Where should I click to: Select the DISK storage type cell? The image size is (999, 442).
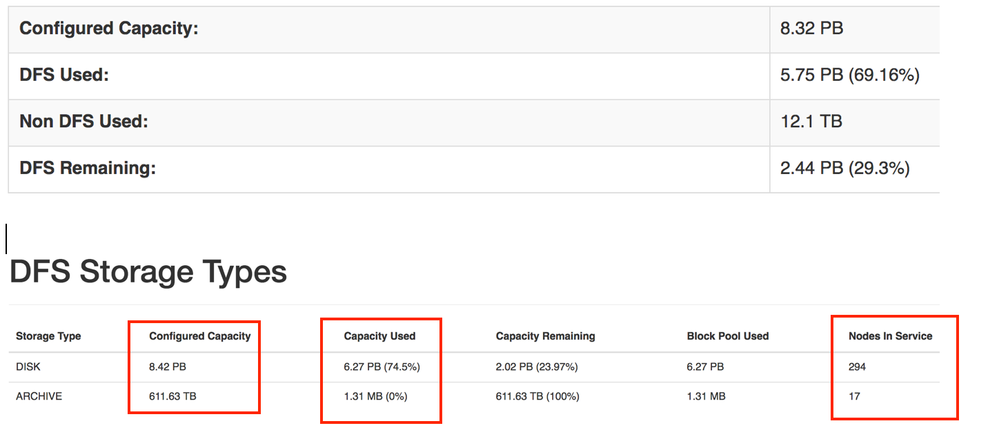click(x=28, y=367)
